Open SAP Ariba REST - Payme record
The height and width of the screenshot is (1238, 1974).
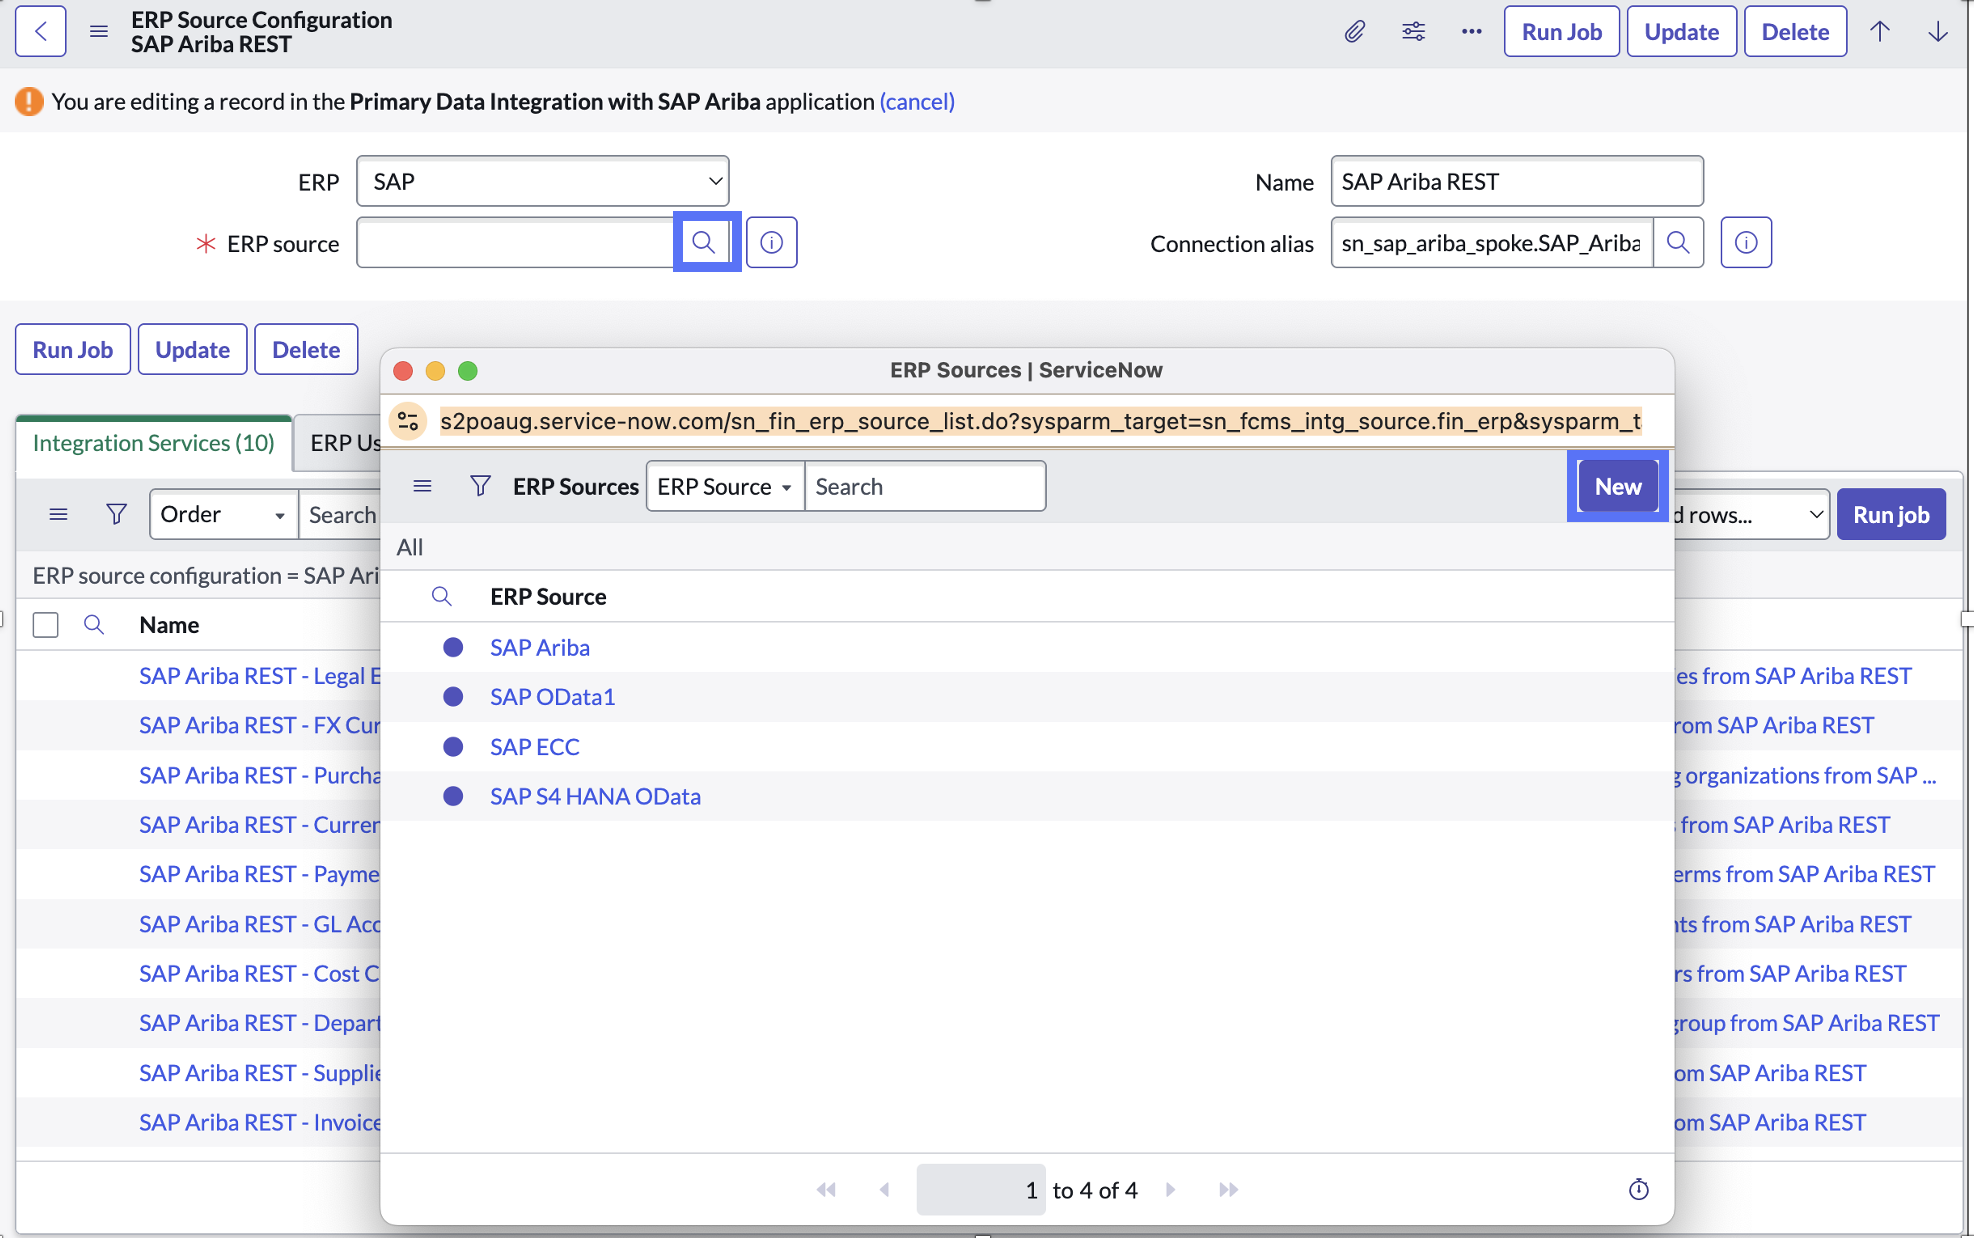260,874
